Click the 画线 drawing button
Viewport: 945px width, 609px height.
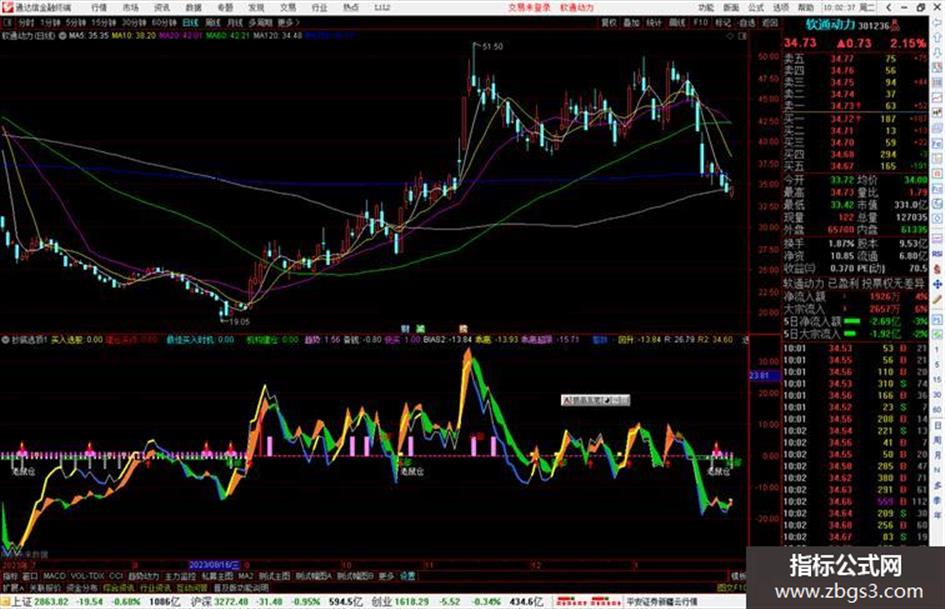677,22
